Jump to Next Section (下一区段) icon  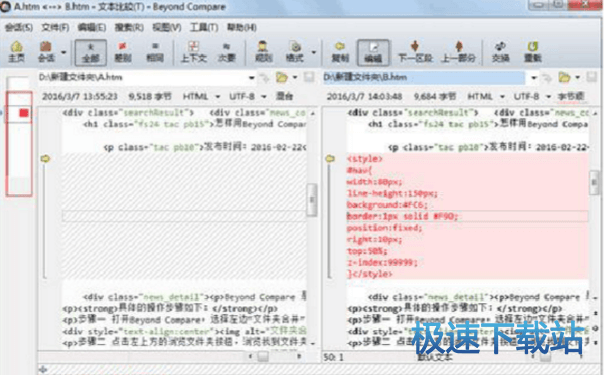click(415, 52)
